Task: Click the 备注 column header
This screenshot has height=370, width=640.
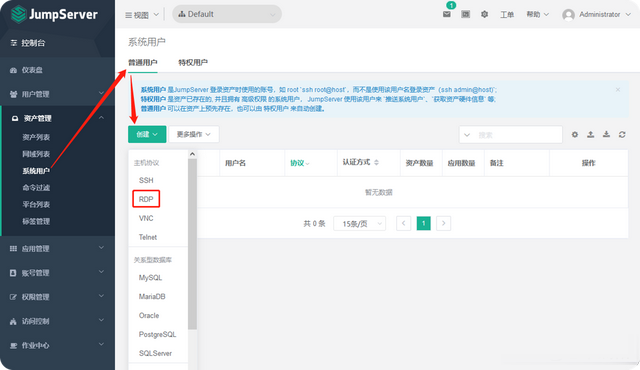Action: point(496,163)
